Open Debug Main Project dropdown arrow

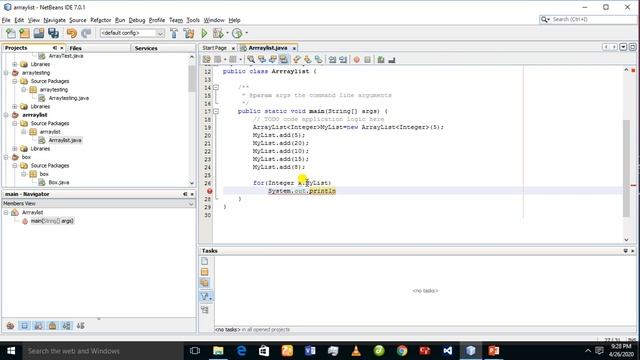point(227,33)
